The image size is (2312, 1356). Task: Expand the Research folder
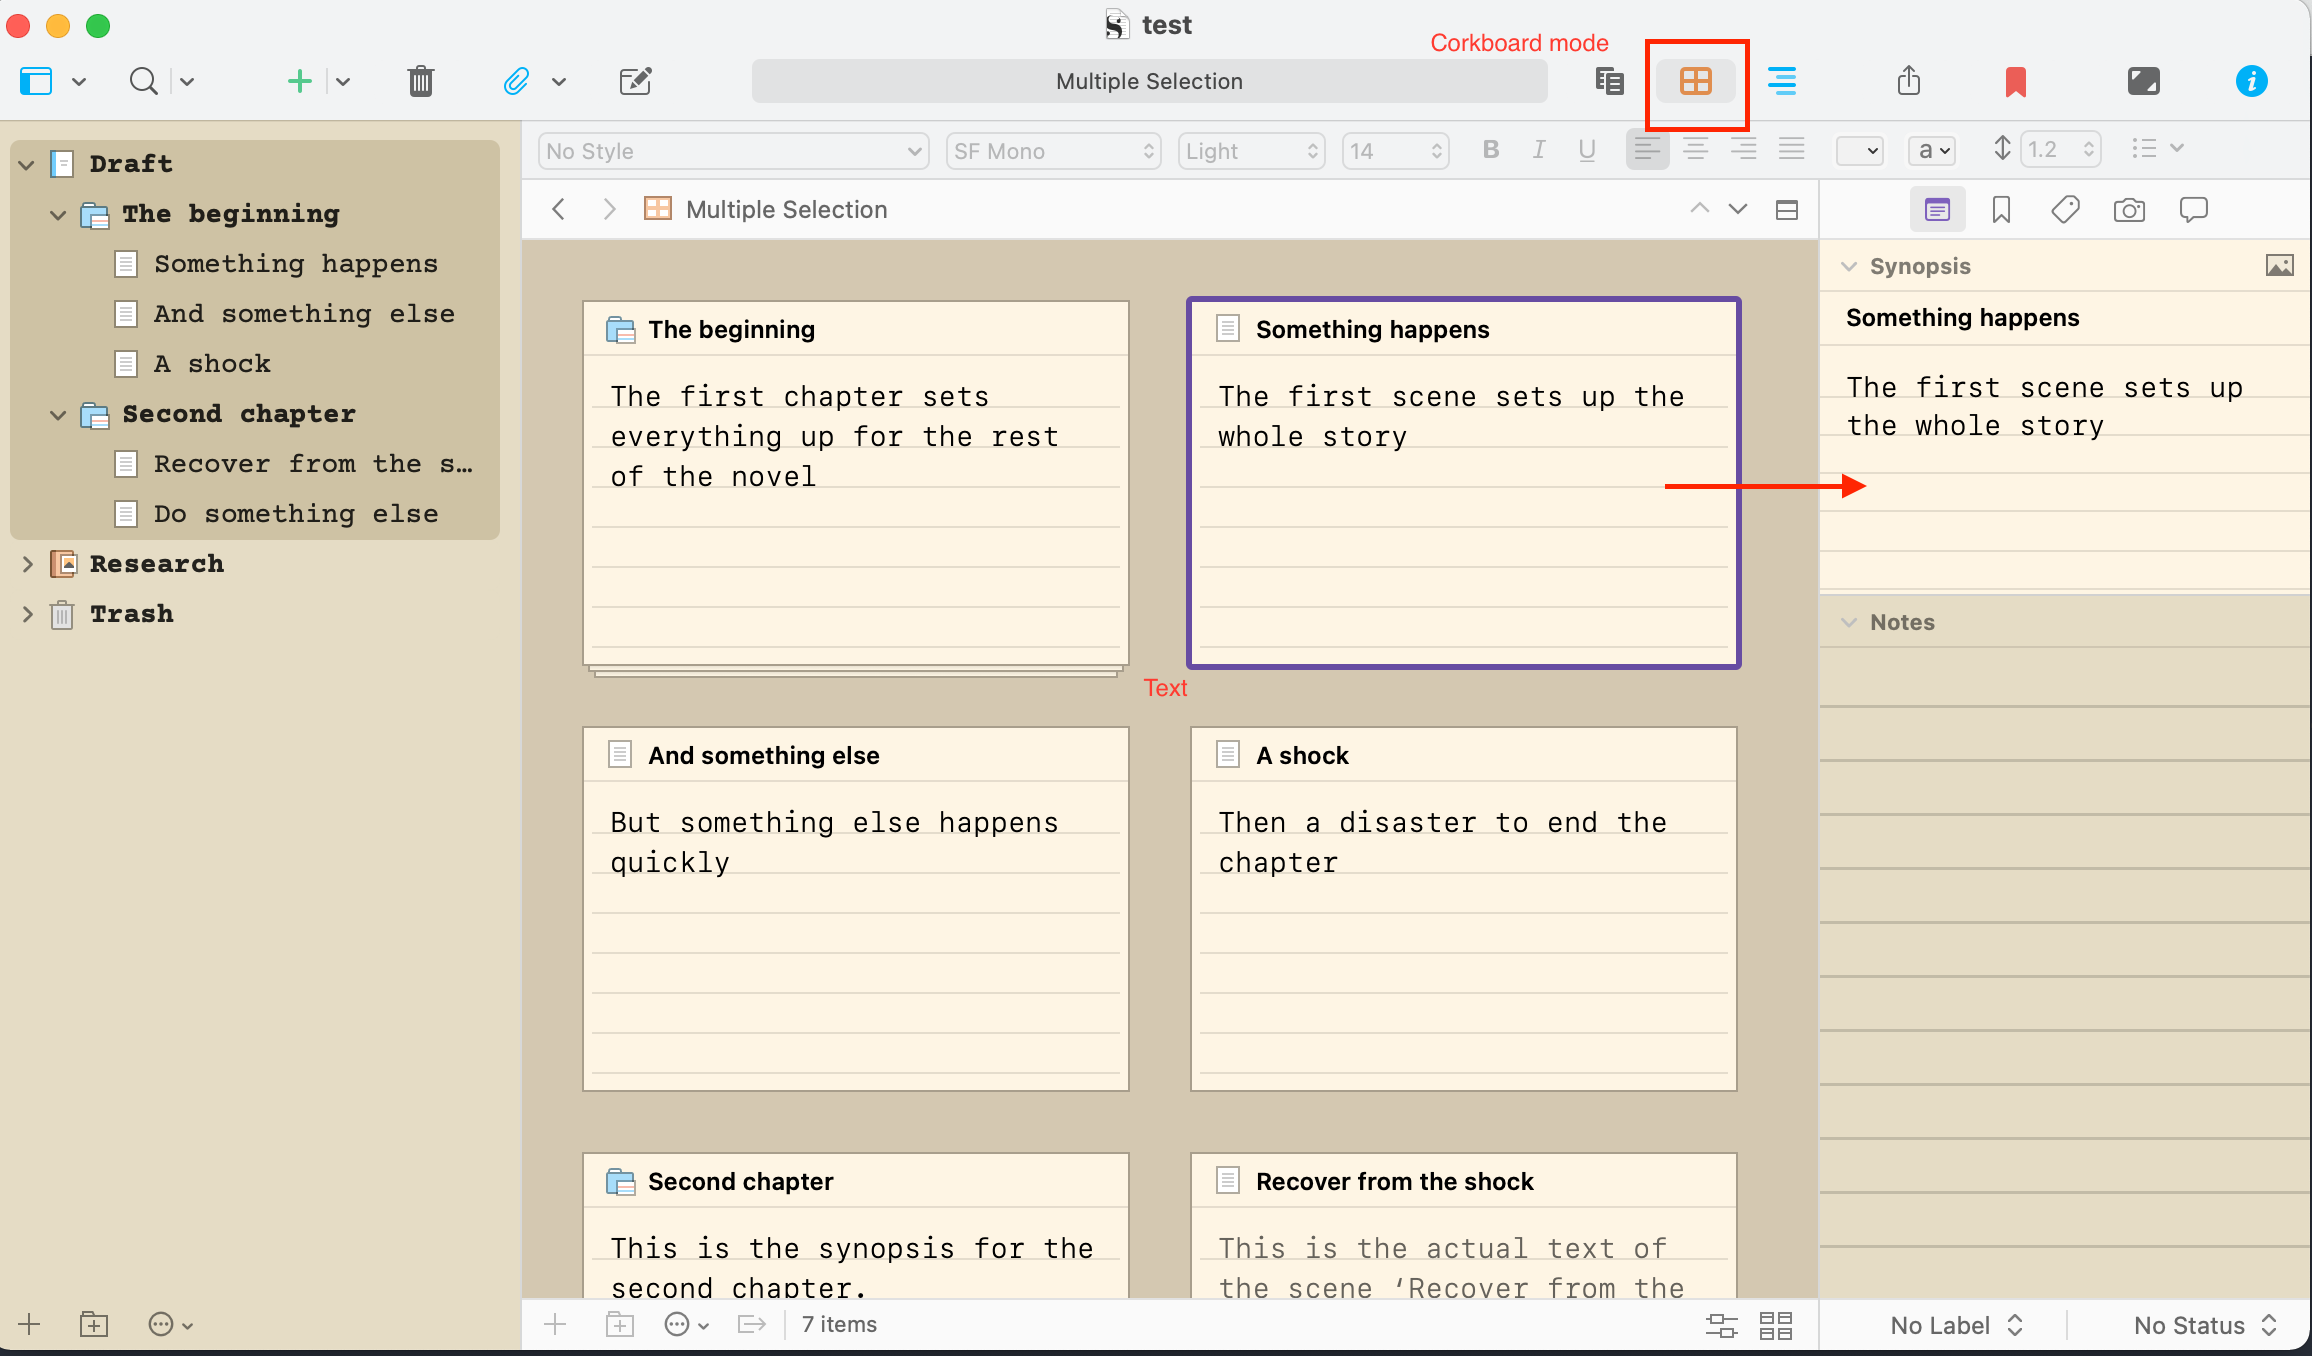click(28, 564)
